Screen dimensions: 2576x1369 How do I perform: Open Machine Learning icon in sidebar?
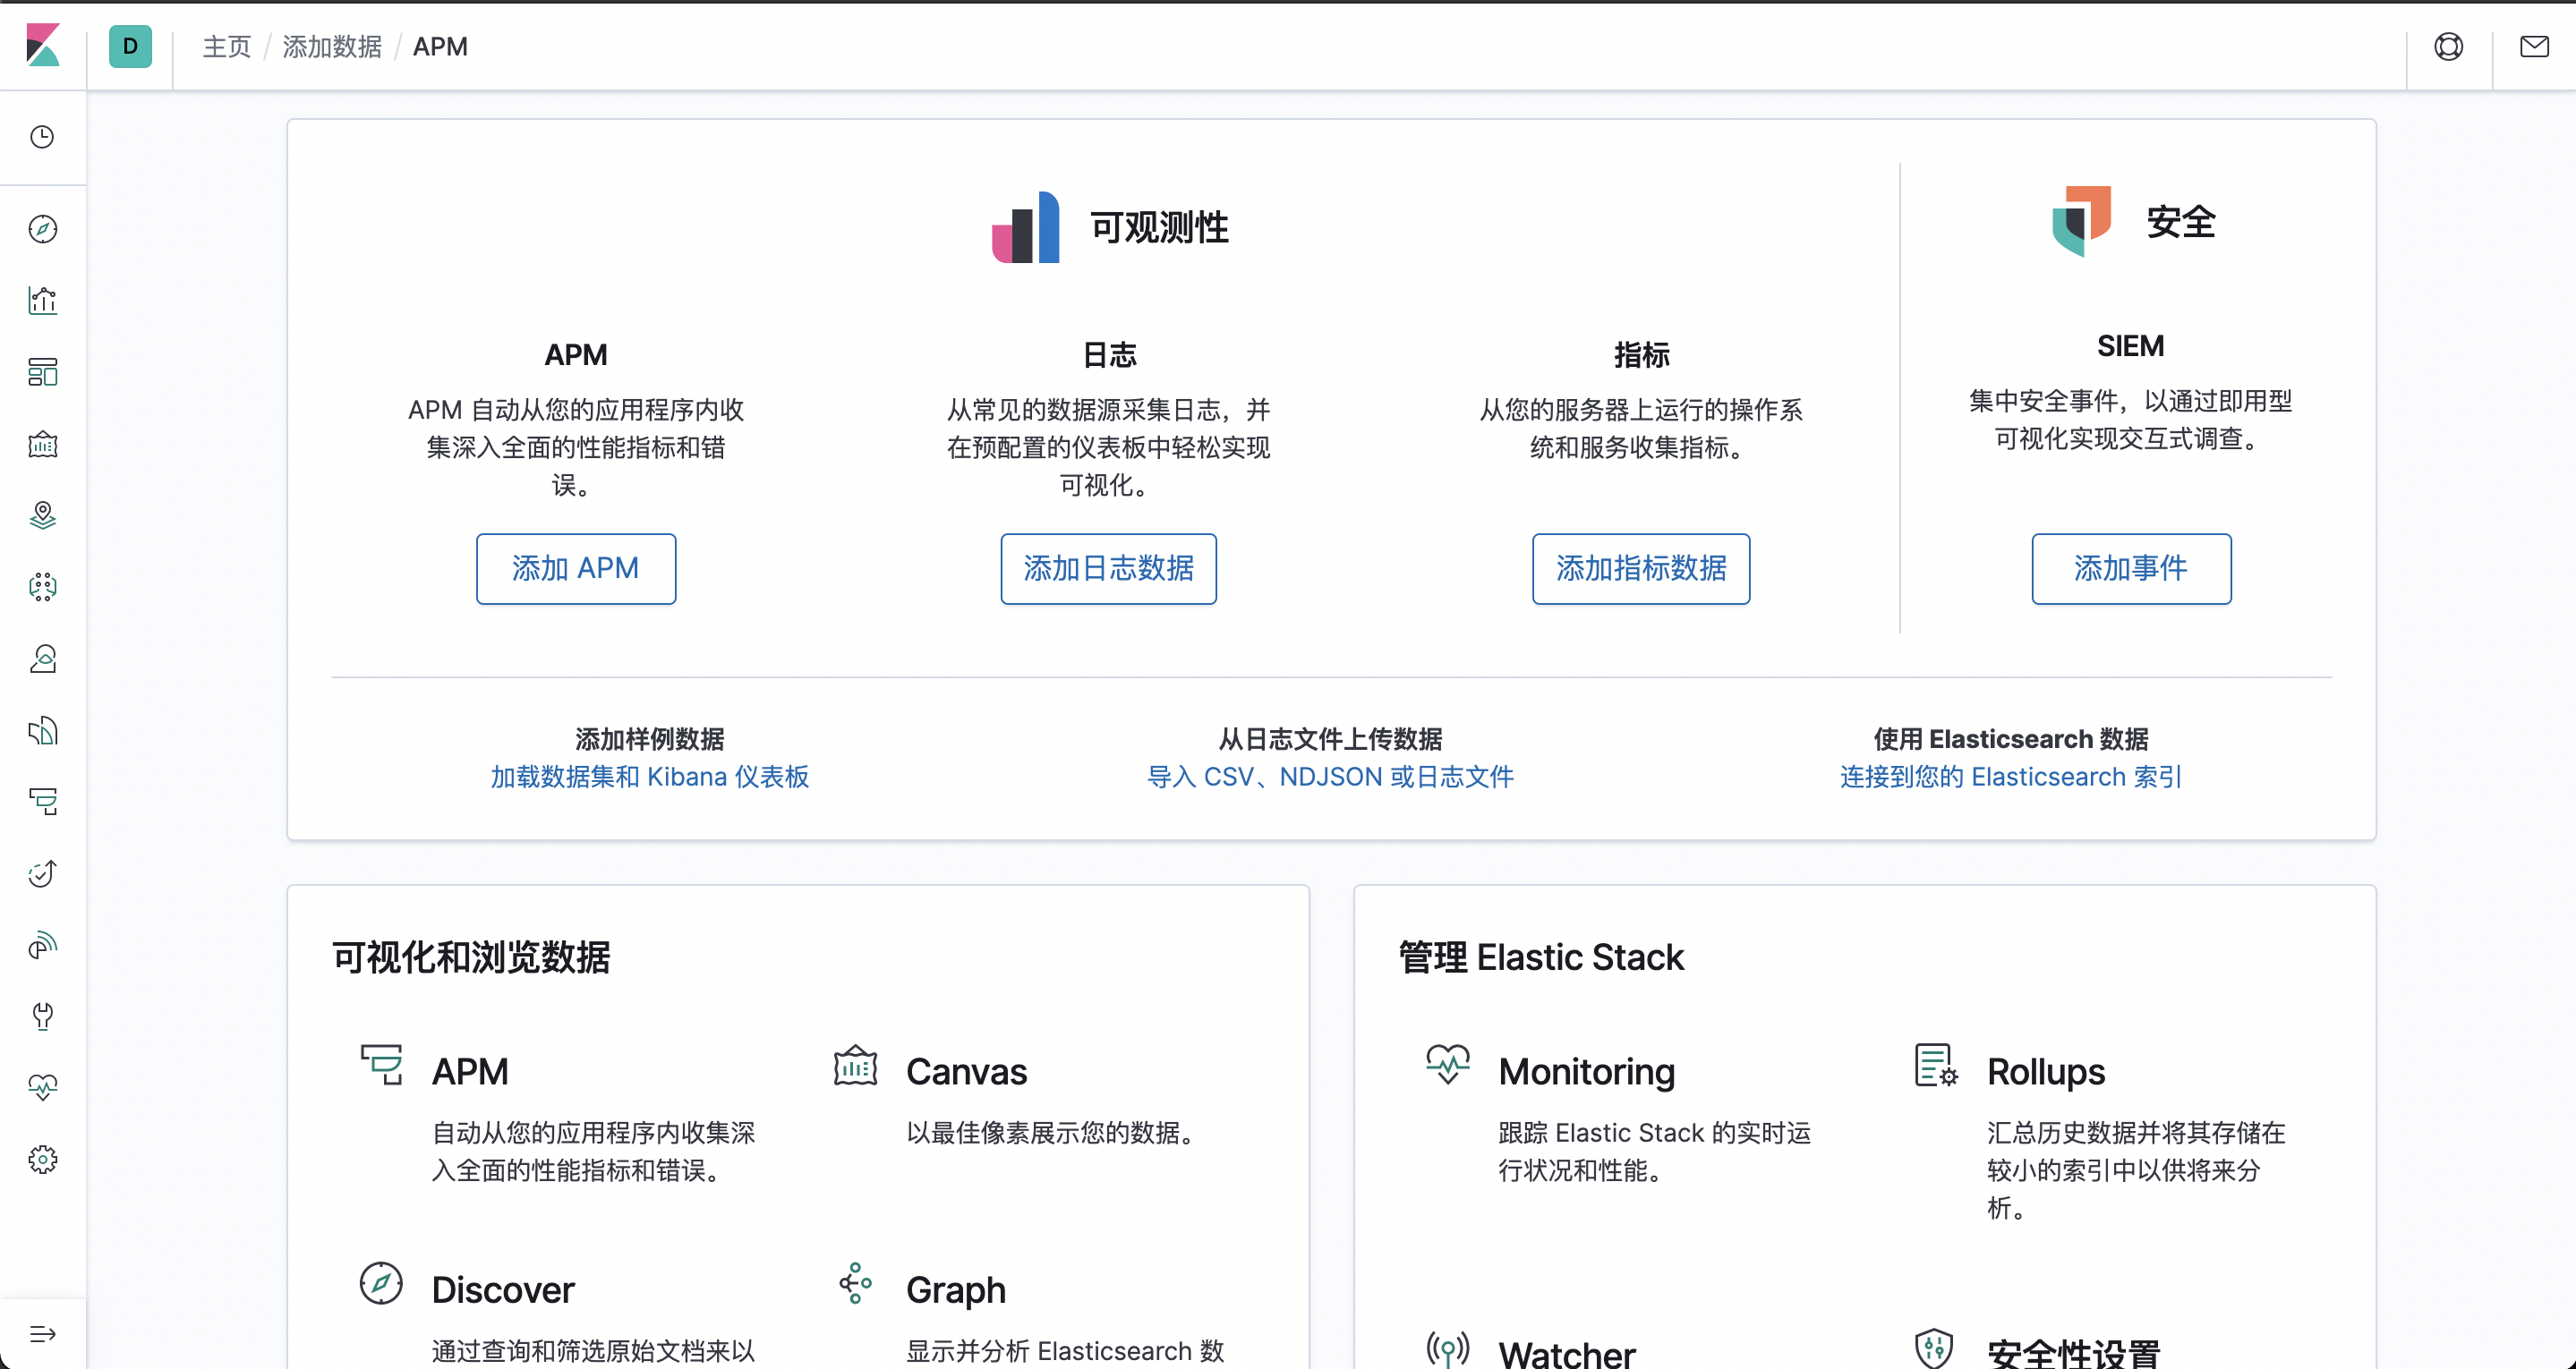(x=42, y=587)
